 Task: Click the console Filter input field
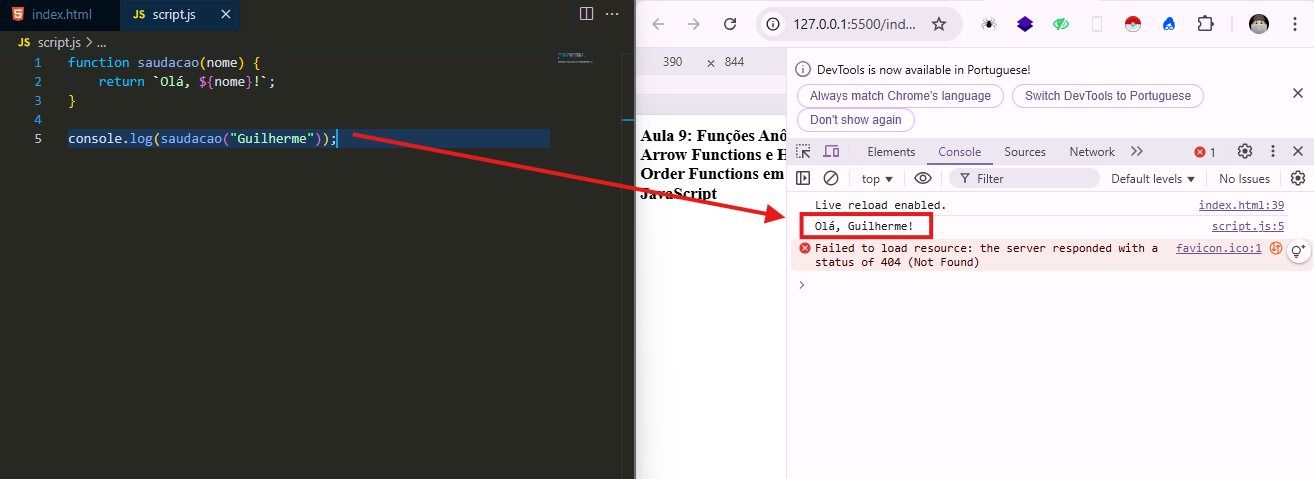pos(1030,179)
